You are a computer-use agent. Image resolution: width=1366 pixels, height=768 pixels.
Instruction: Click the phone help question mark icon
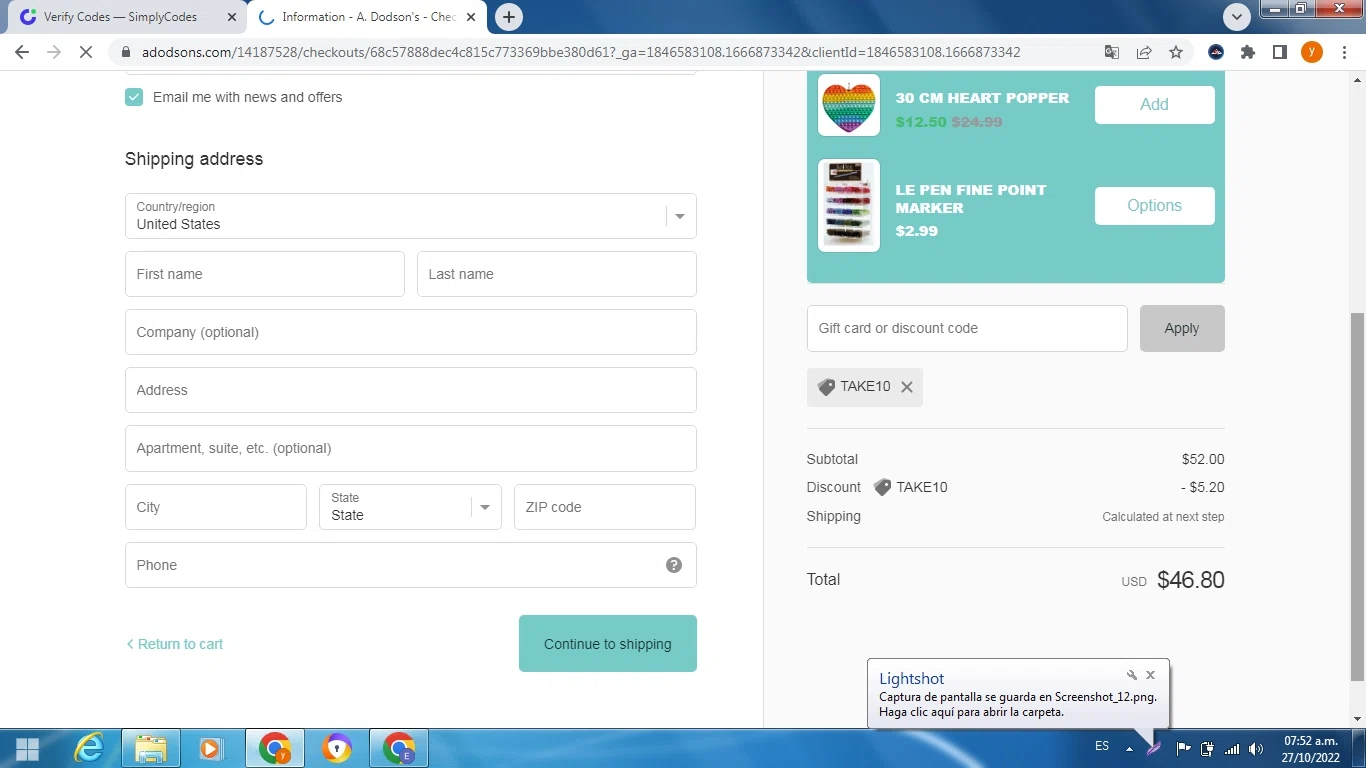[674, 565]
